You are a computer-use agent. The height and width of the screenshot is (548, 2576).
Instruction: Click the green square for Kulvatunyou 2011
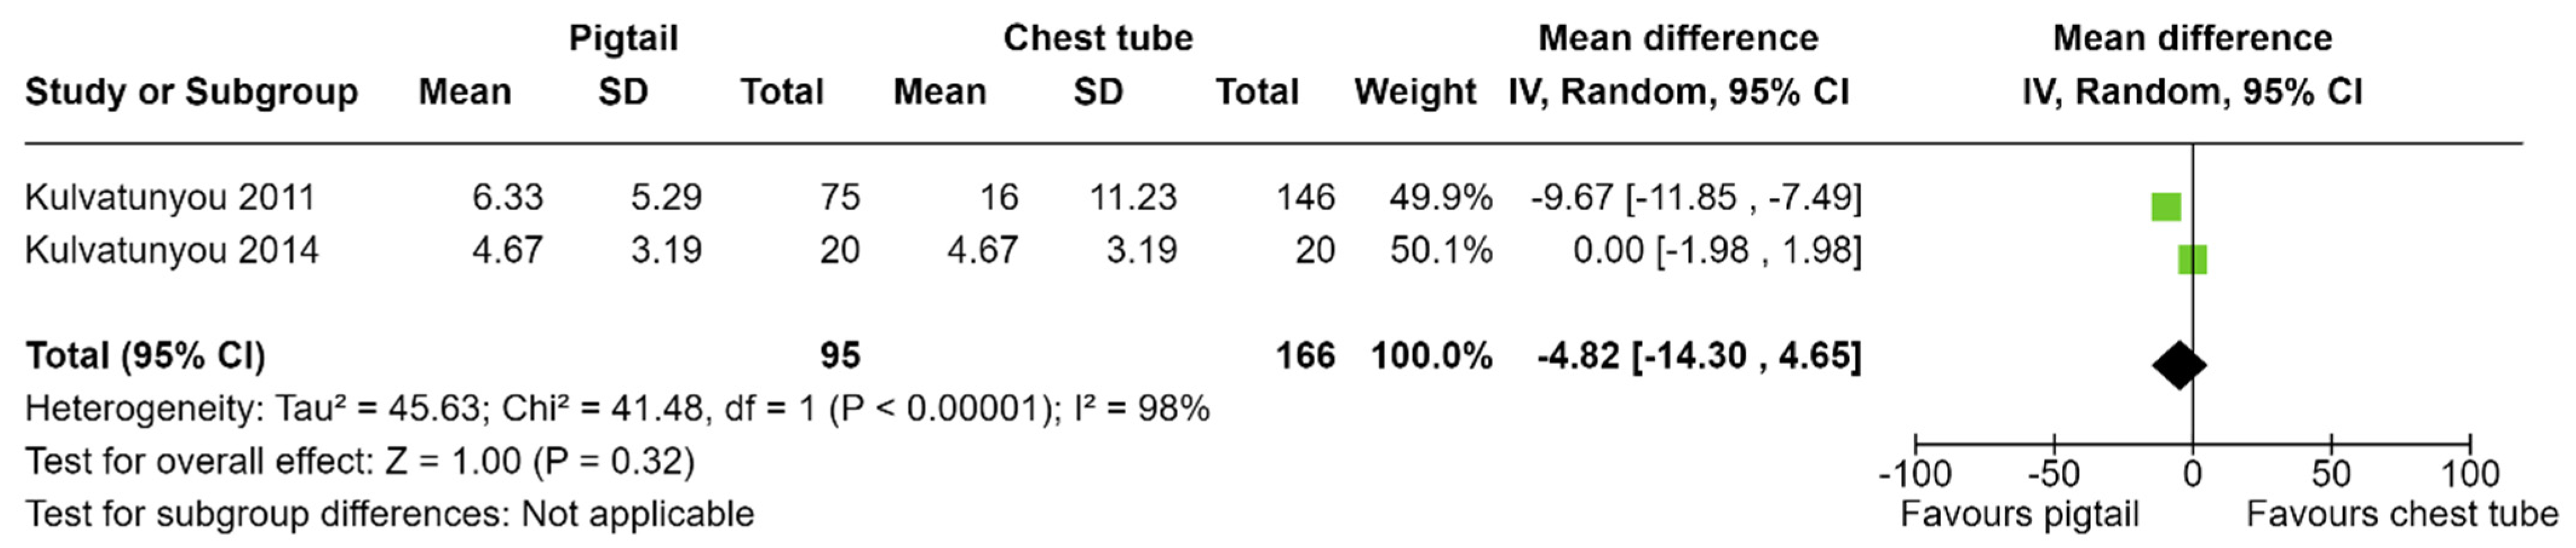[x=2166, y=207]
